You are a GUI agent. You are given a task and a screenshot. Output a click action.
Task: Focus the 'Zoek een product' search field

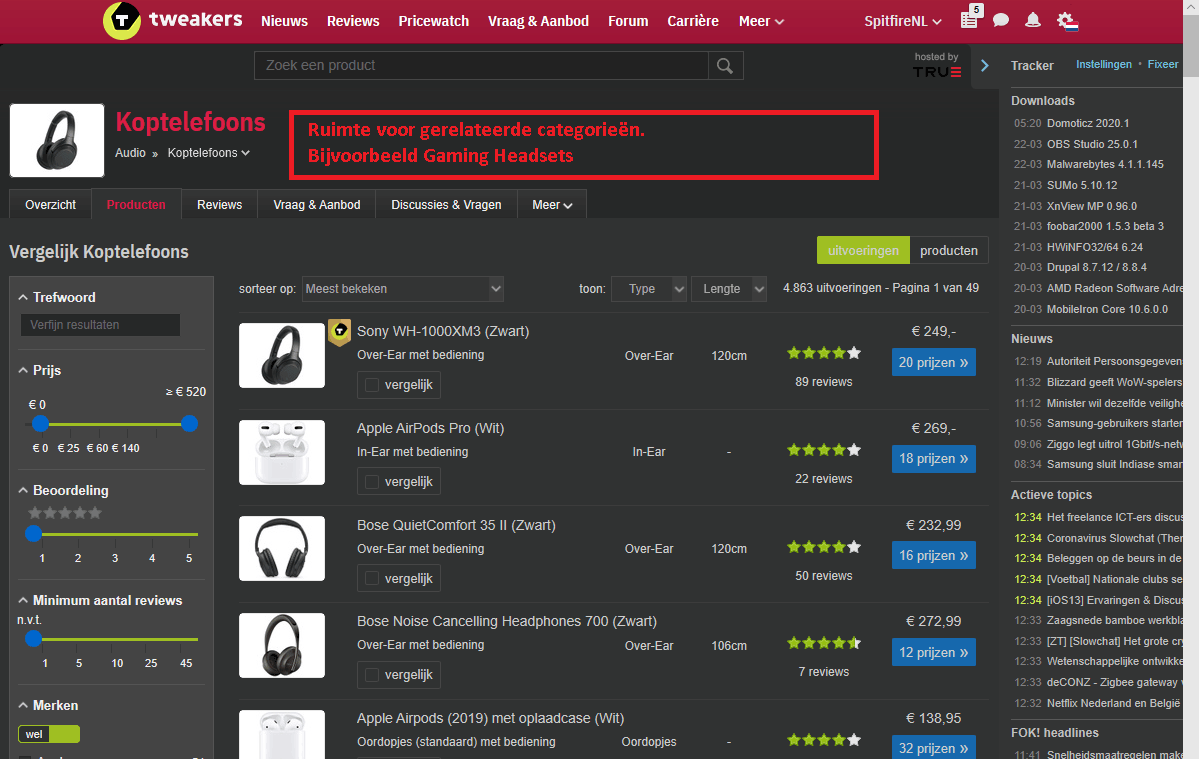pos(482,66)
